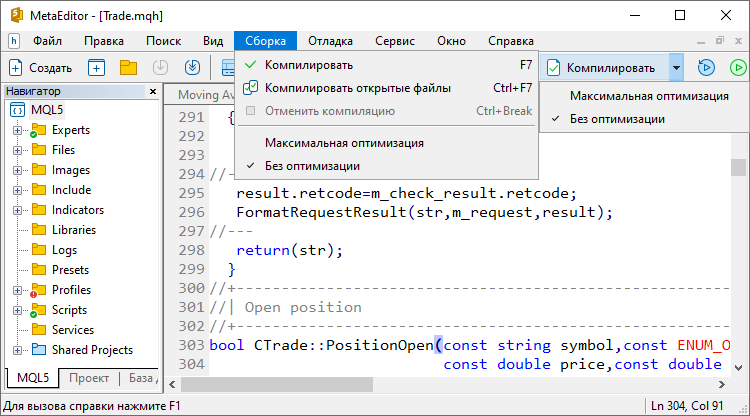
Task: Open the Вид menu
Action: tap(213, 41)
